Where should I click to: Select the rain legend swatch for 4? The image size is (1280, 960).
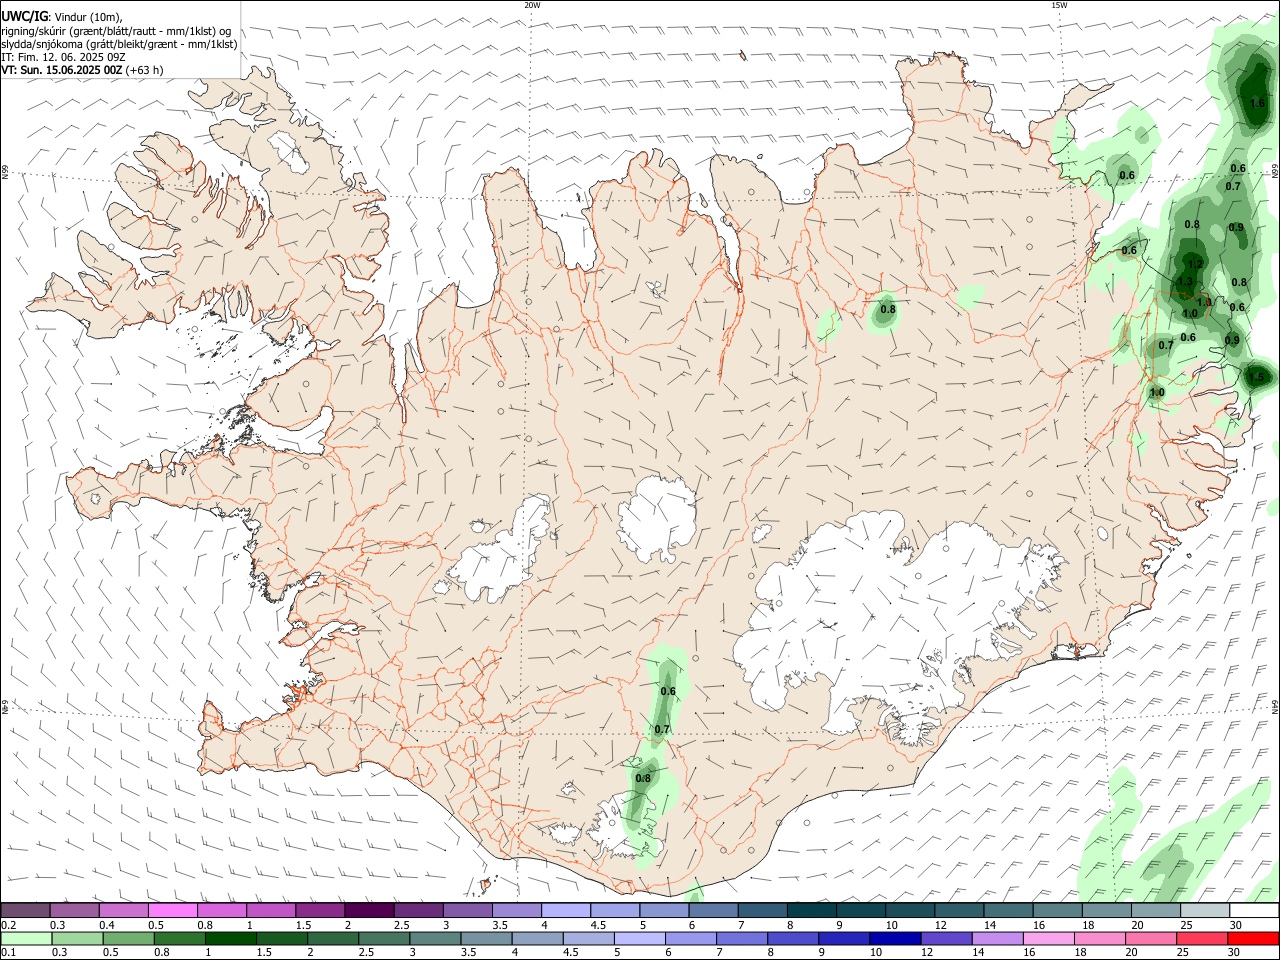tap(536, 939)
